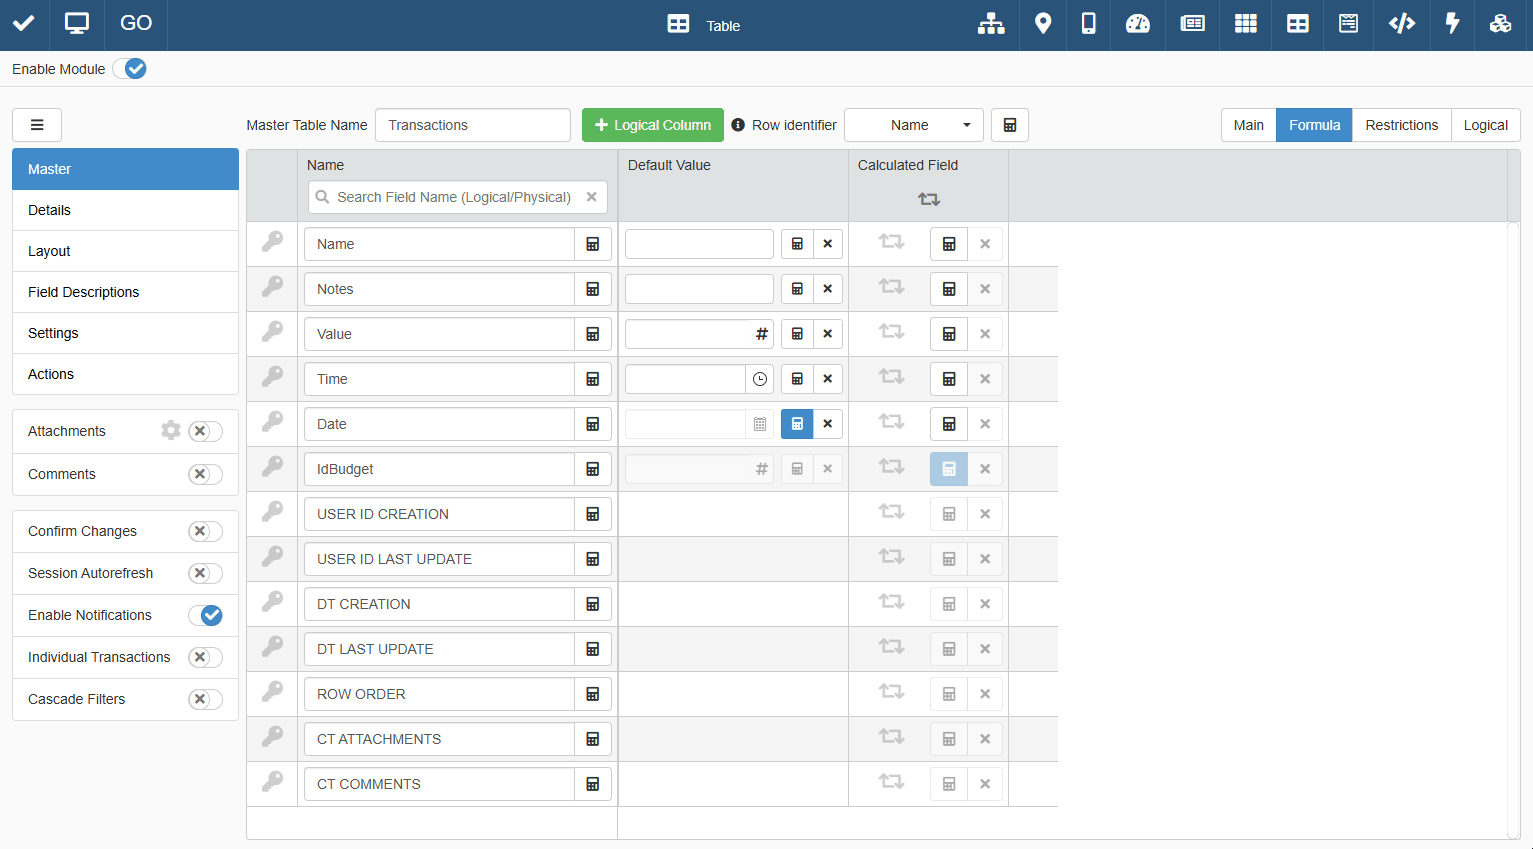The image size is (1533, 849).
Task: Click calculated field calculator in Notes row
Action: 949,289
